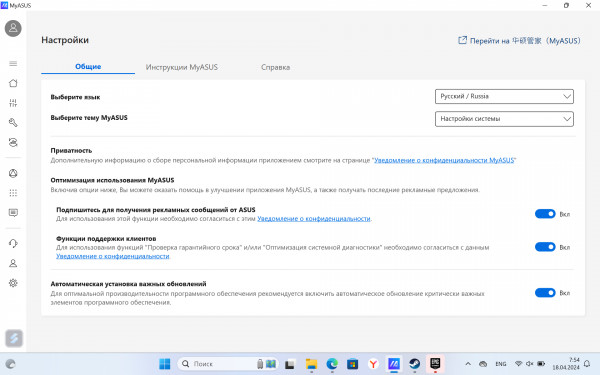Image resolution: width=600 pixels, height=375 pixels.
Task: Click the taskbar Поиск search box
Action: pyautogui.click(x=228, y=364)
